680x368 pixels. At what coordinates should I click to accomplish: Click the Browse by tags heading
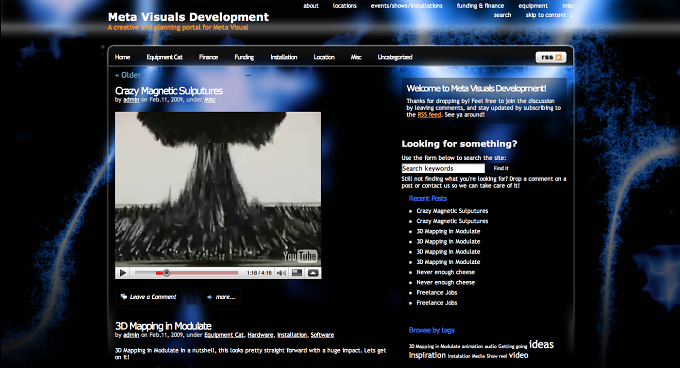pyautogui.click(x=432, y=330)
